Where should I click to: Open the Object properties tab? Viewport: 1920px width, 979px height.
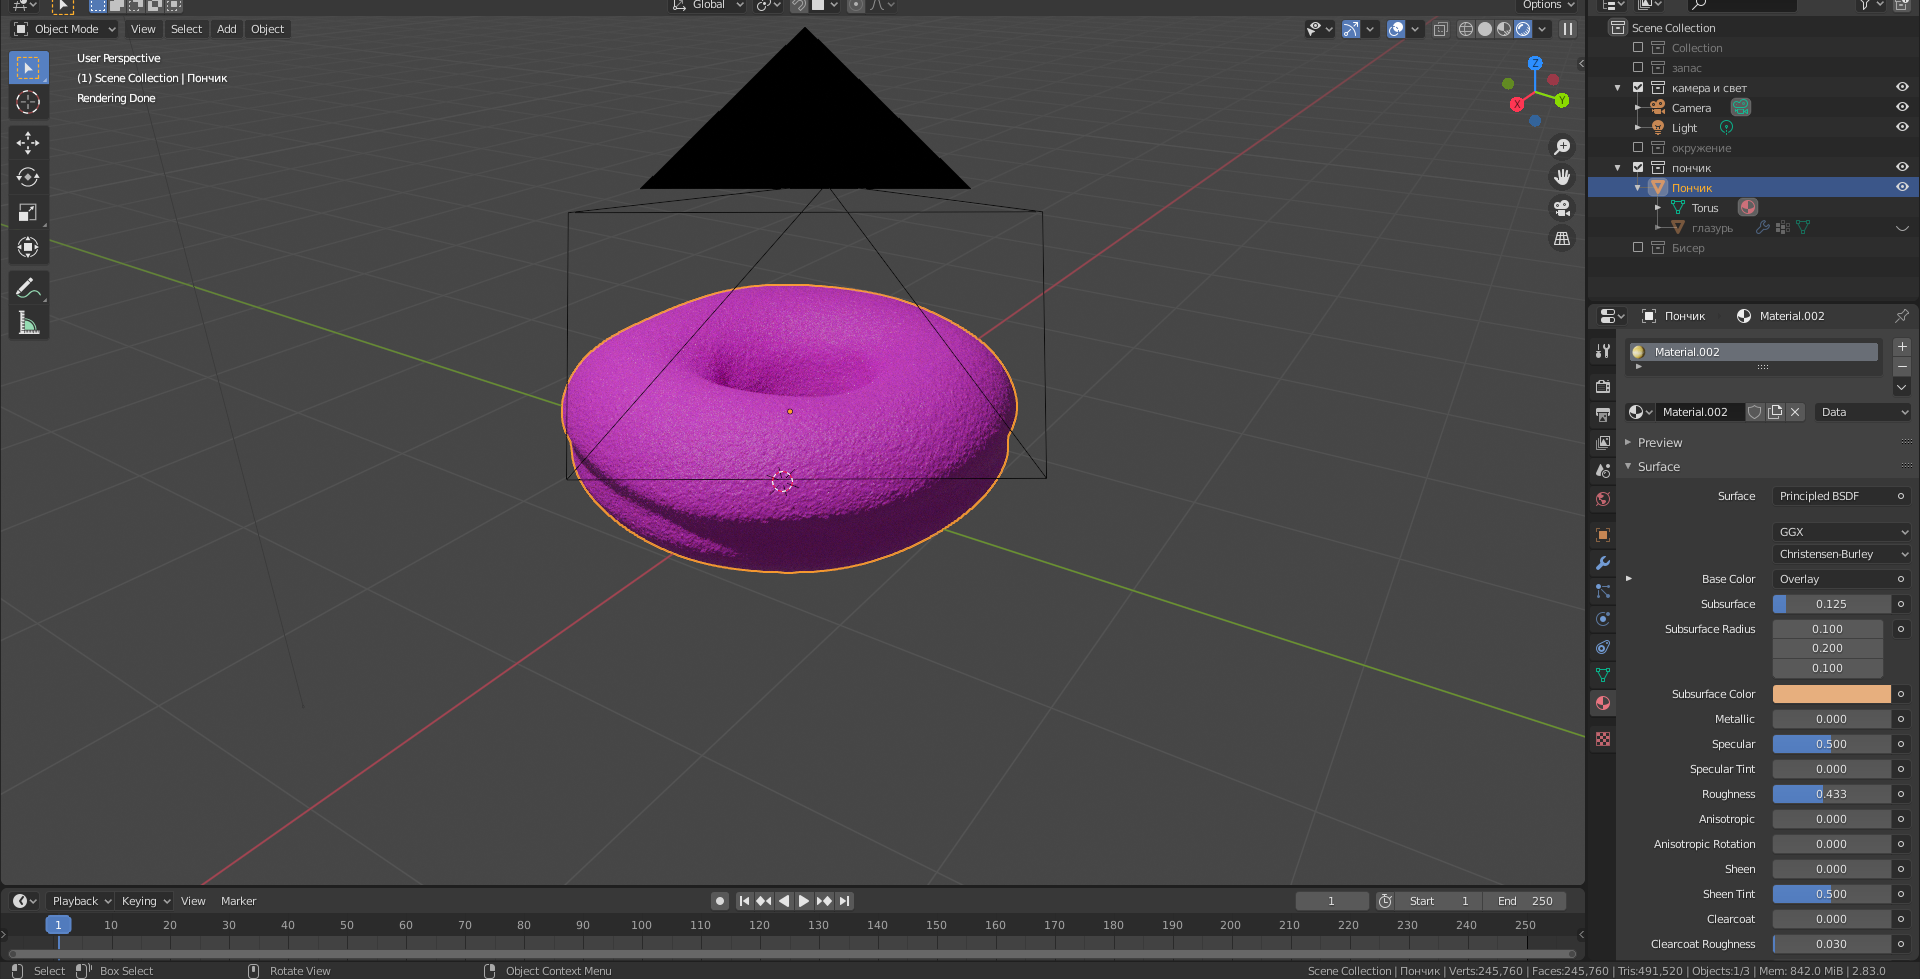click(1603, 535)
